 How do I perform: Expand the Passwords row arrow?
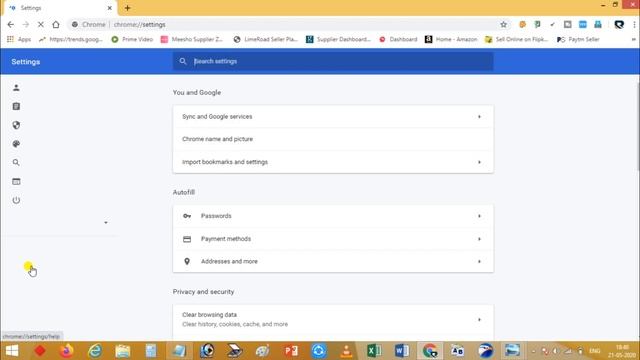pos(479,216)
